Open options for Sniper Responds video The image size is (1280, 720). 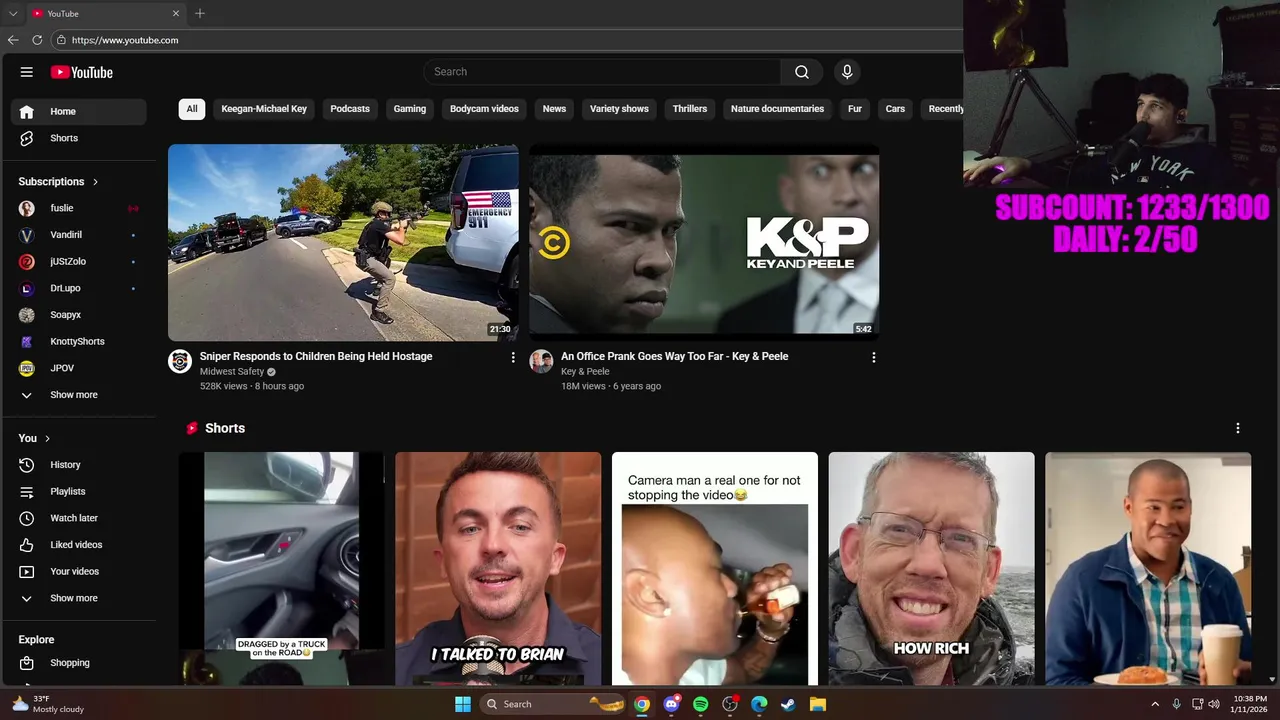pyautogui.click(x=513, y=357)
